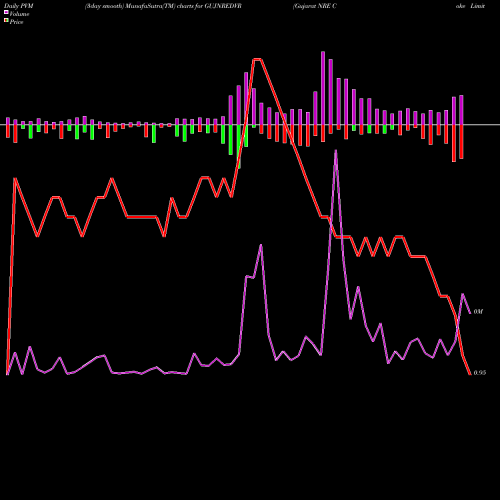Click the 0M volume axis label
The image size is (500, 500).
478,312
